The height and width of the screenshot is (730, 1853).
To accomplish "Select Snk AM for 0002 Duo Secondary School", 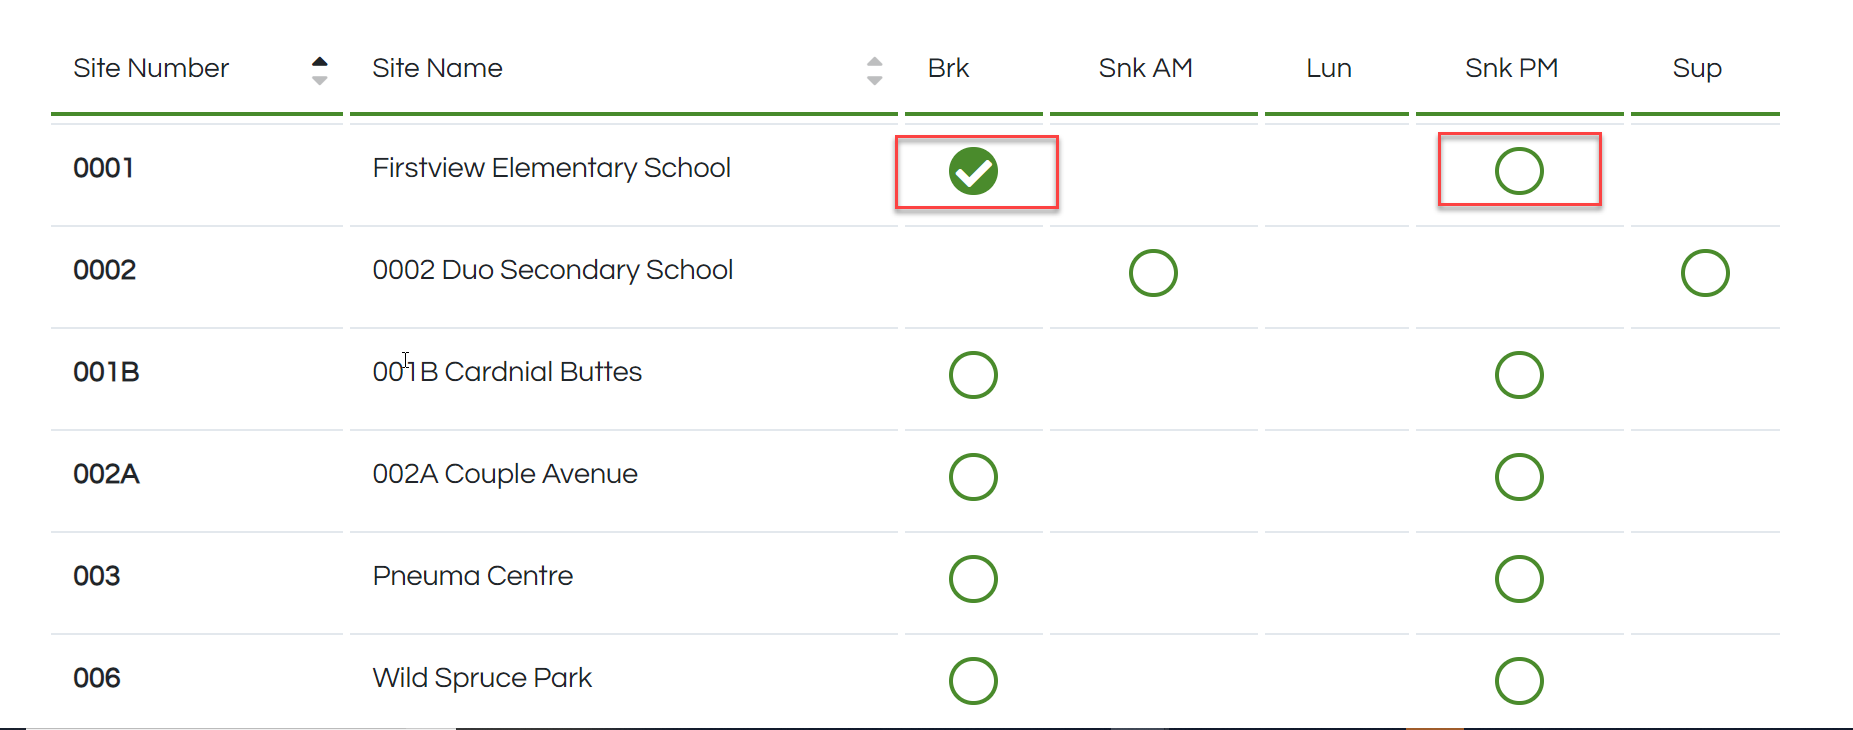I will 1153,273.
